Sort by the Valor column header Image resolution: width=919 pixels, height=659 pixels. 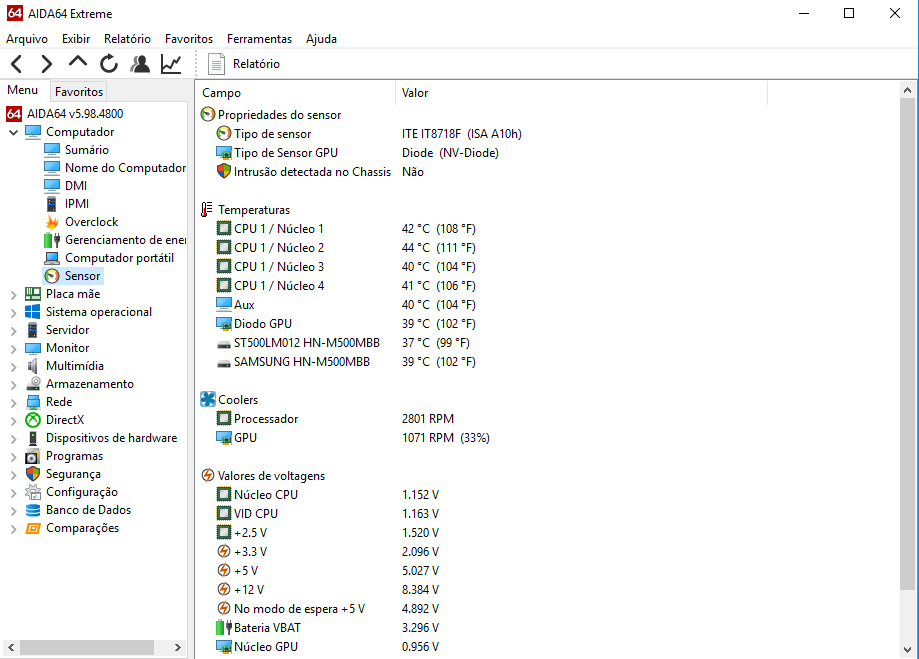click(x=580, y=93)
